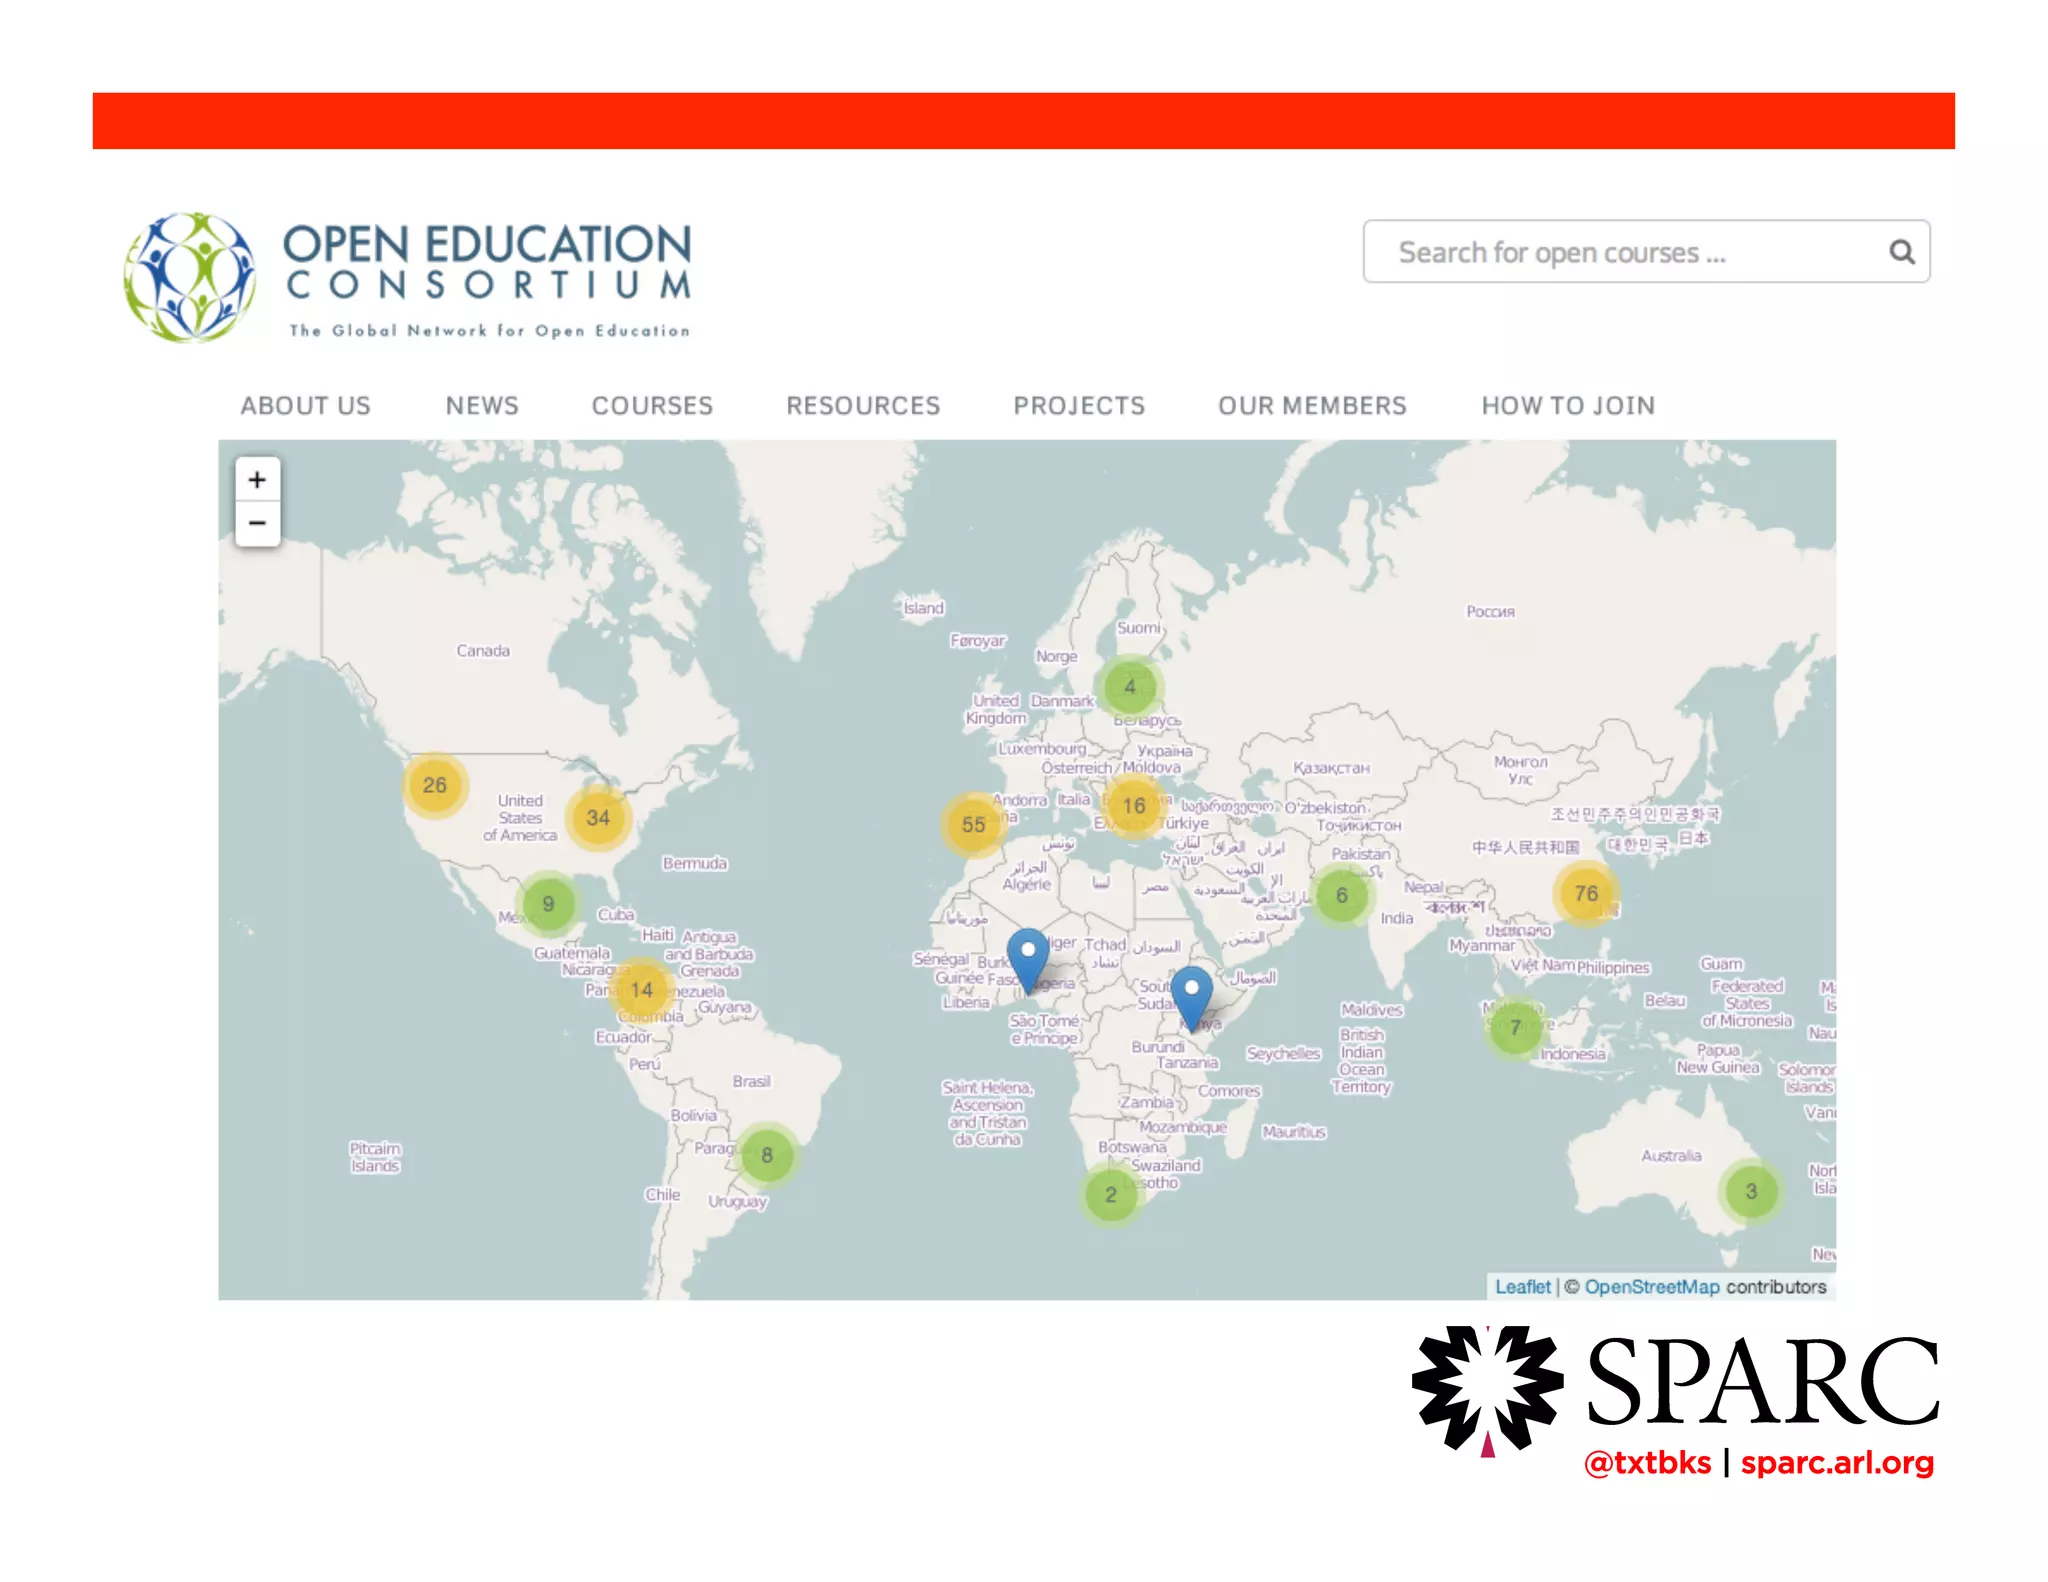Expand the cluster marker labeled 34
The image size is (2048, 1582).
tap(598, 818)
